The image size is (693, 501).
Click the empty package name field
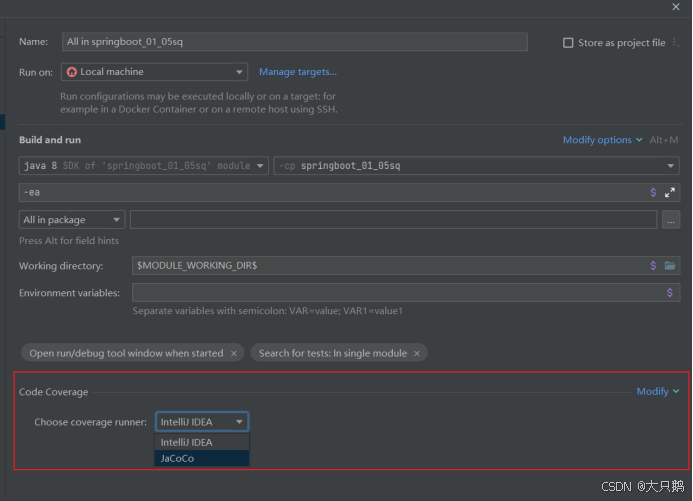tap(393, 220)
